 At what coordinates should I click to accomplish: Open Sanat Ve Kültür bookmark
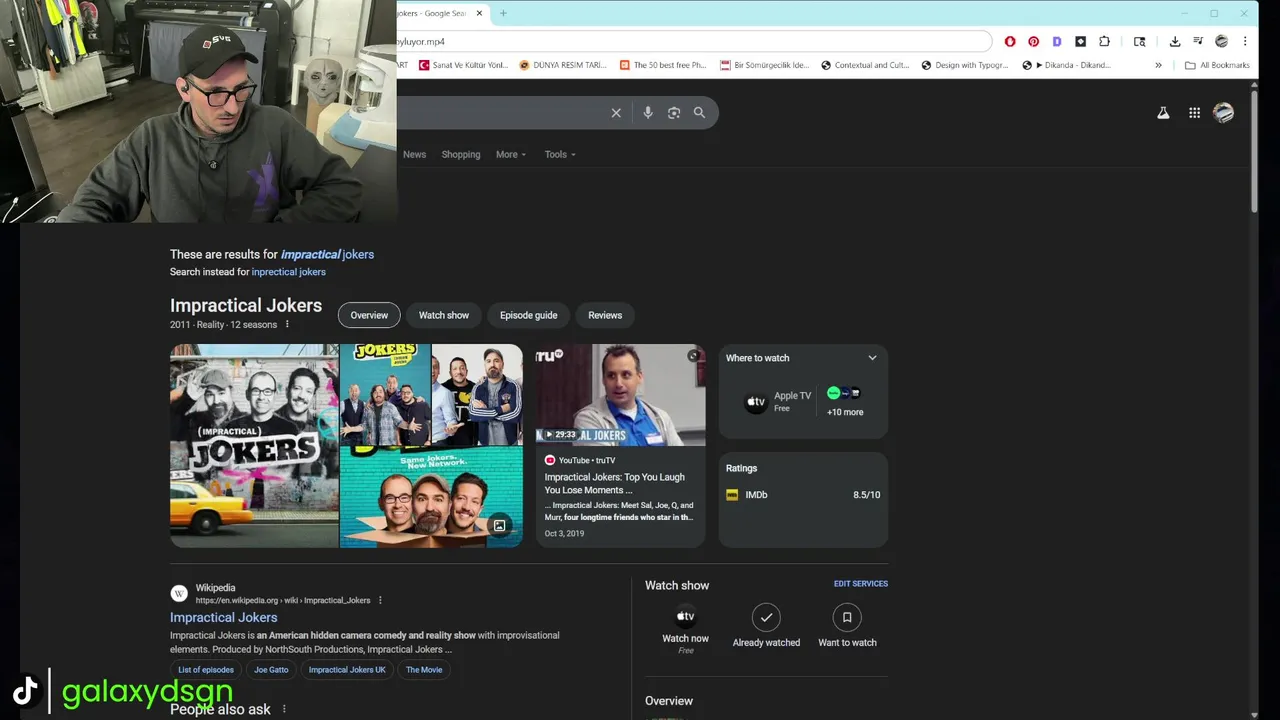point(463,65)
